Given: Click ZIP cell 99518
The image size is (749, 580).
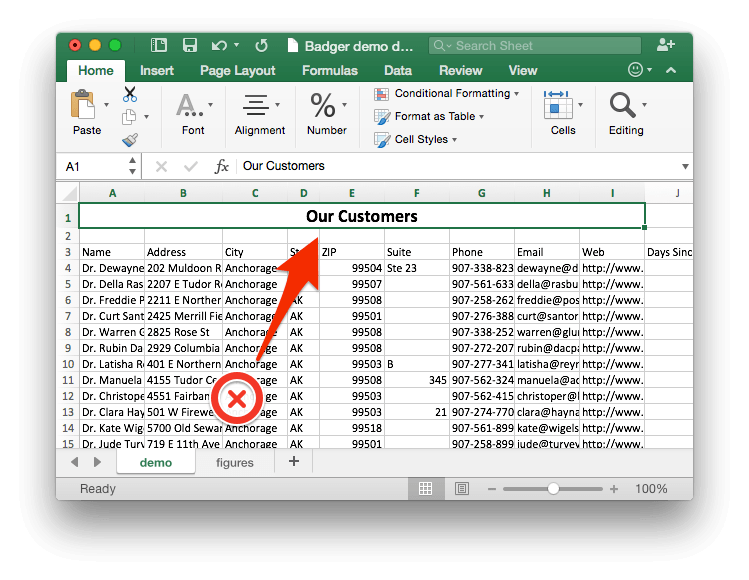Looking at the screenshot, I should tap(352, 428).
